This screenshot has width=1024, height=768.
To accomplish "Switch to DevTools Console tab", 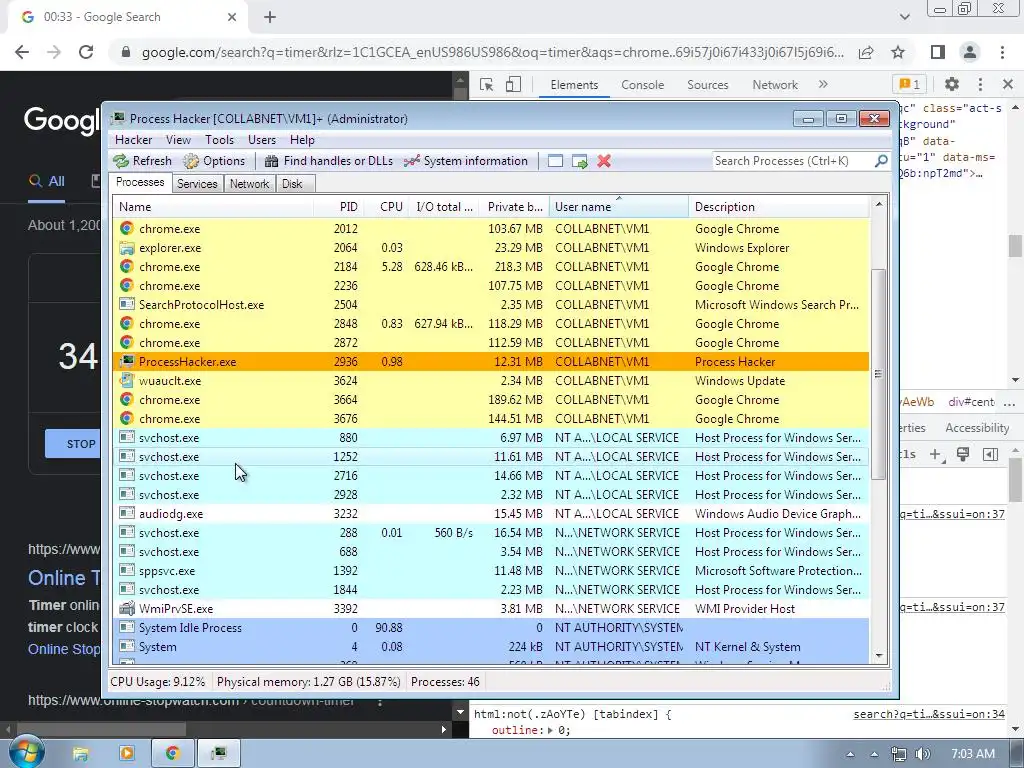I will [642, 85].
